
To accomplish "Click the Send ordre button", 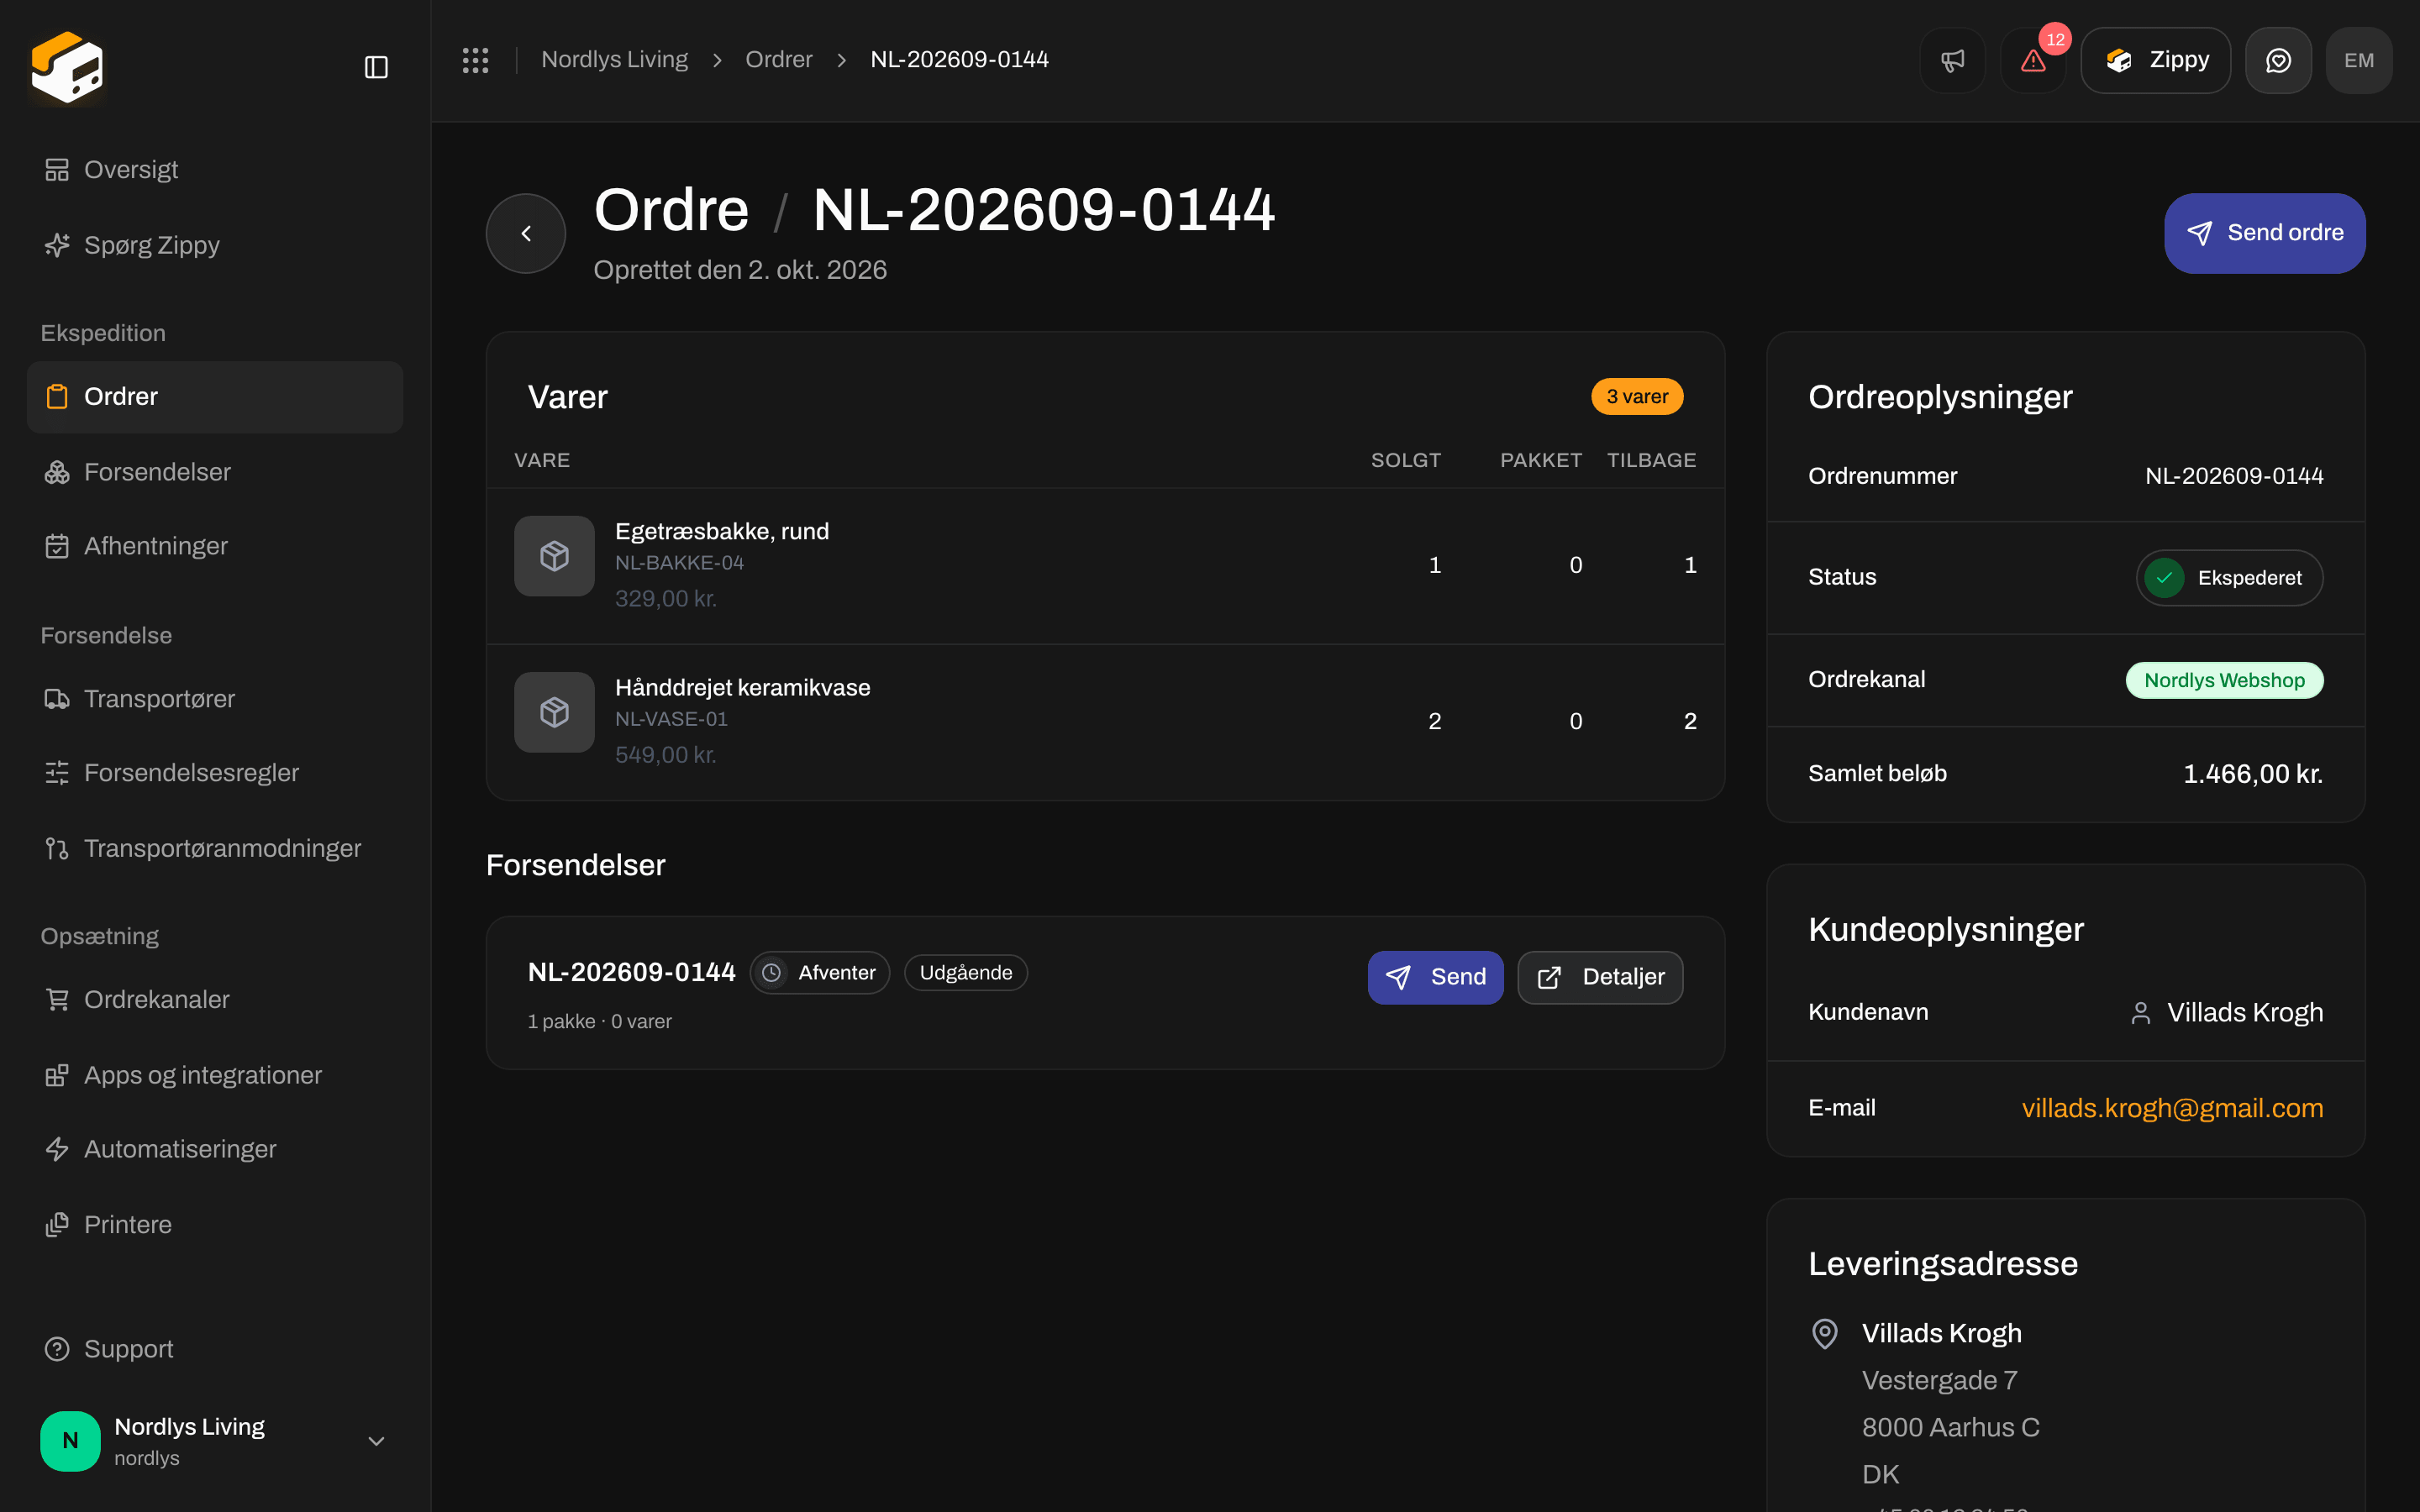I will pos(2264,233).
